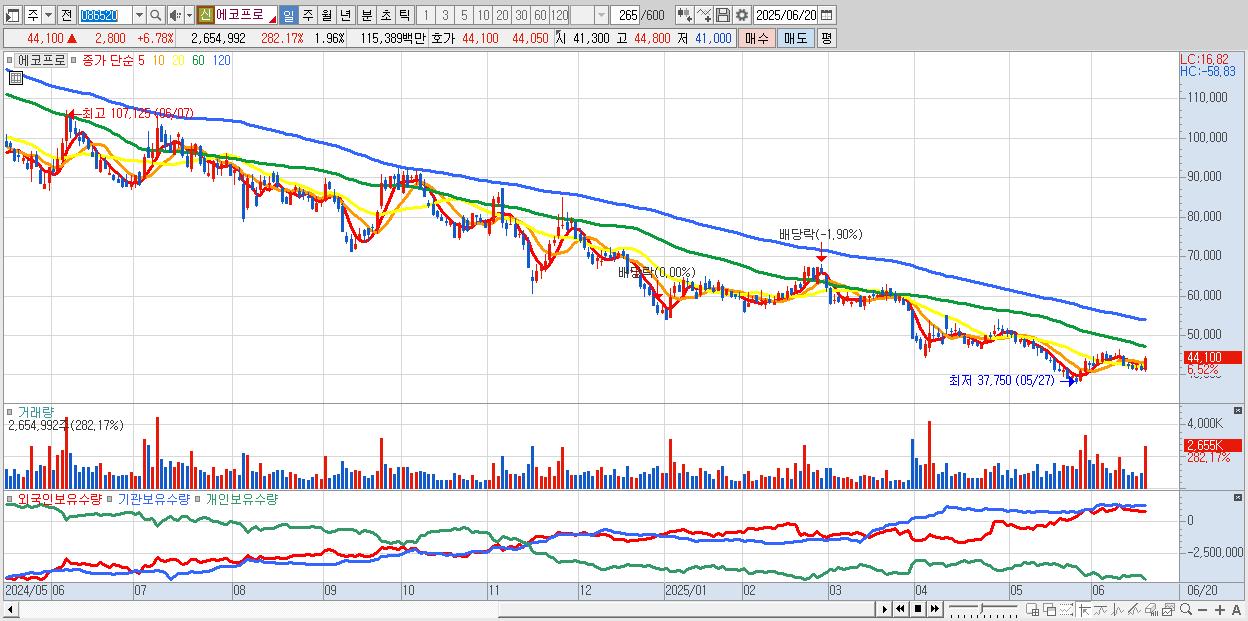Toggle the 30 interval button
The height and width of the screenshot is (621, 1248).
point(521,15)
